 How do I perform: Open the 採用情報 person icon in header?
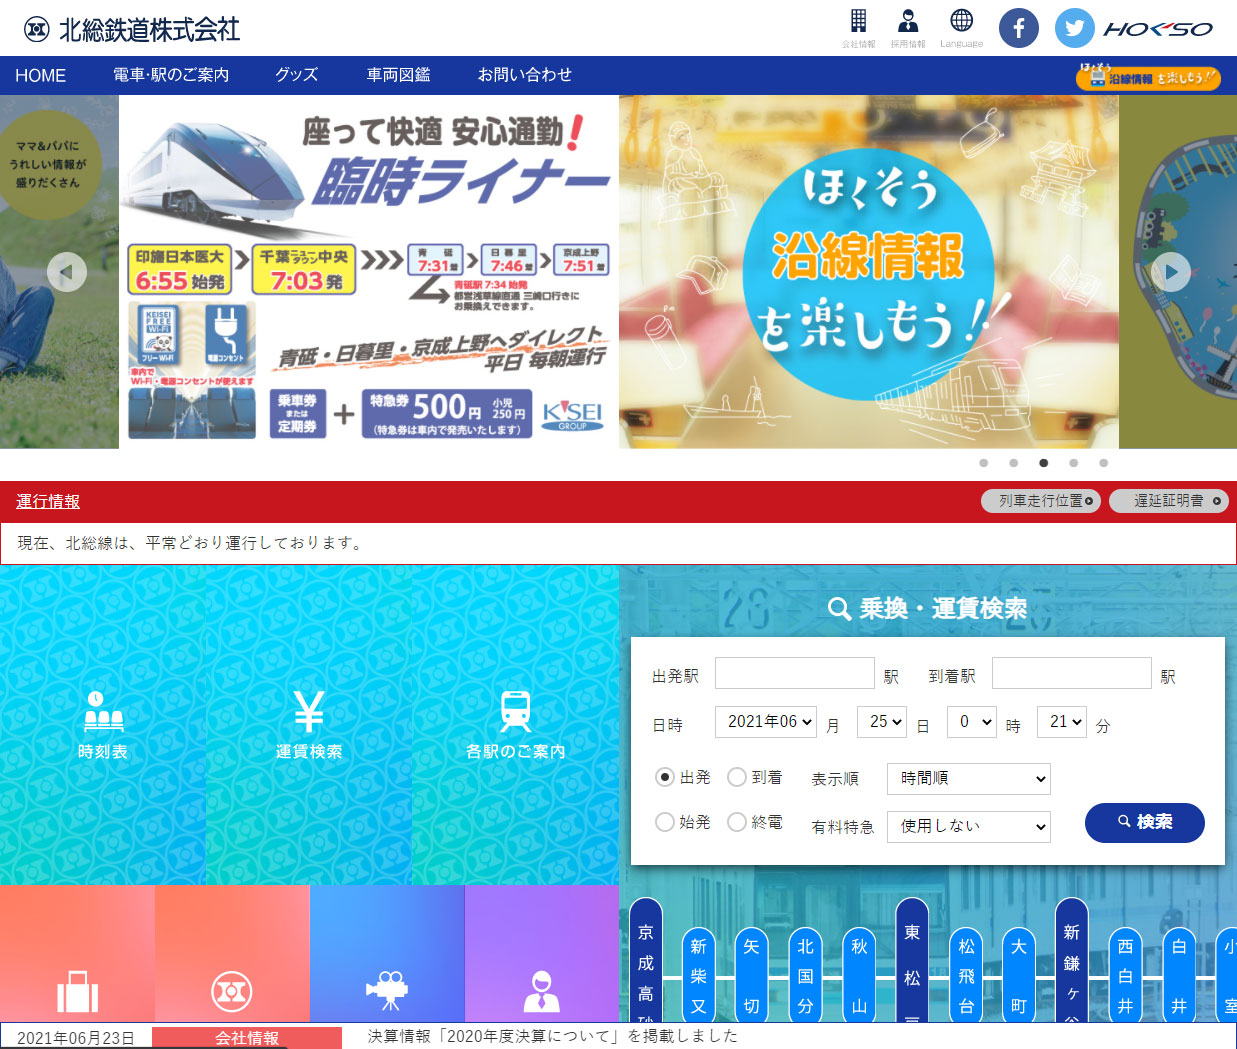pos(908,28)
